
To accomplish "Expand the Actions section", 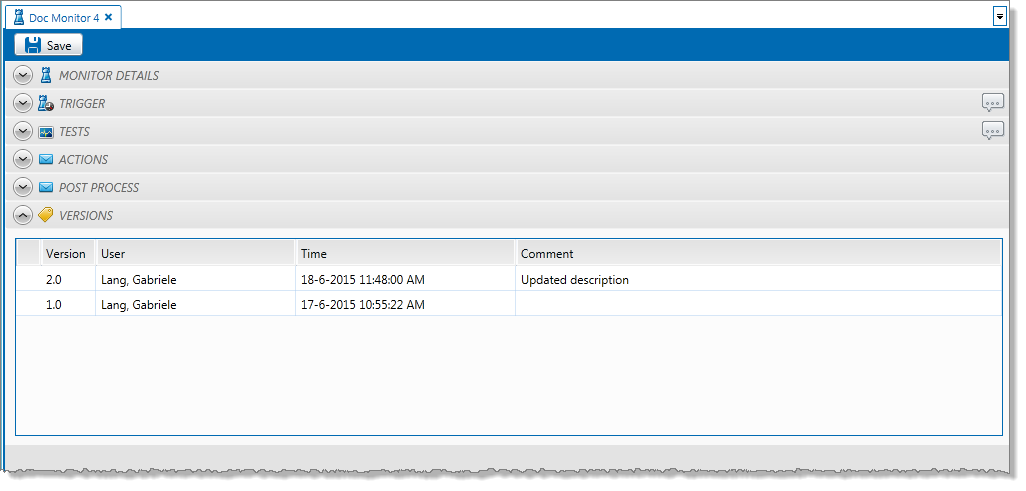I will click(23, 160).
